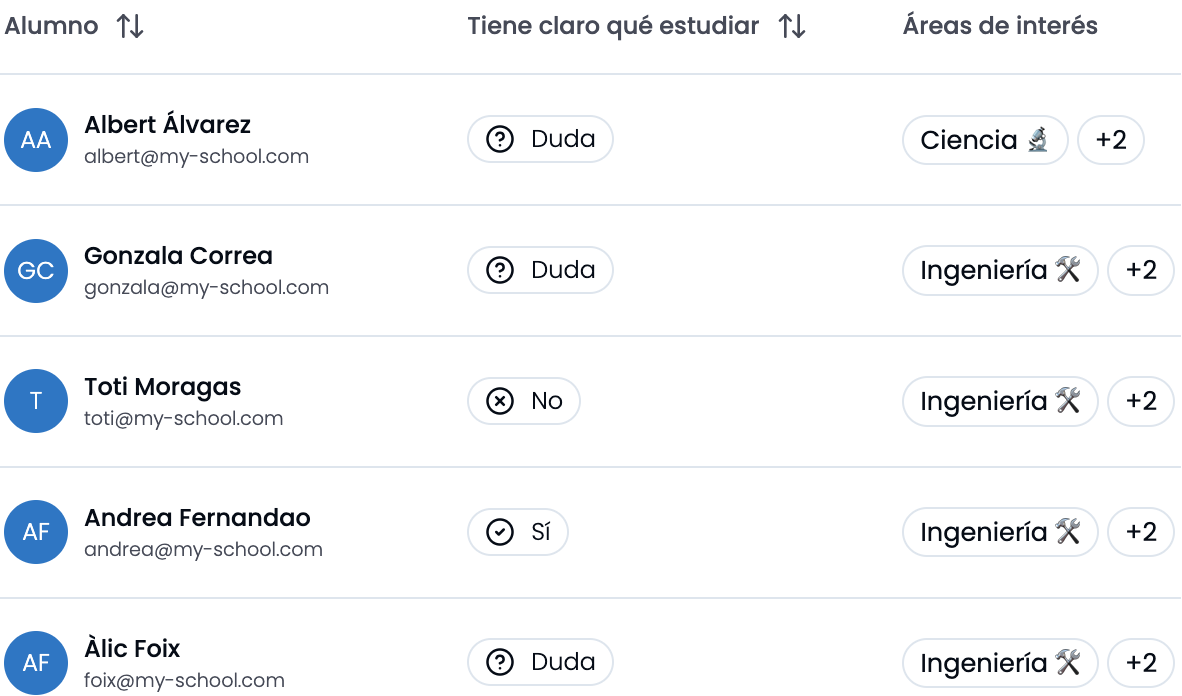Open Albert Álvarez student name
This screenshot has width=1182, height=696.
tap(167, 124)
